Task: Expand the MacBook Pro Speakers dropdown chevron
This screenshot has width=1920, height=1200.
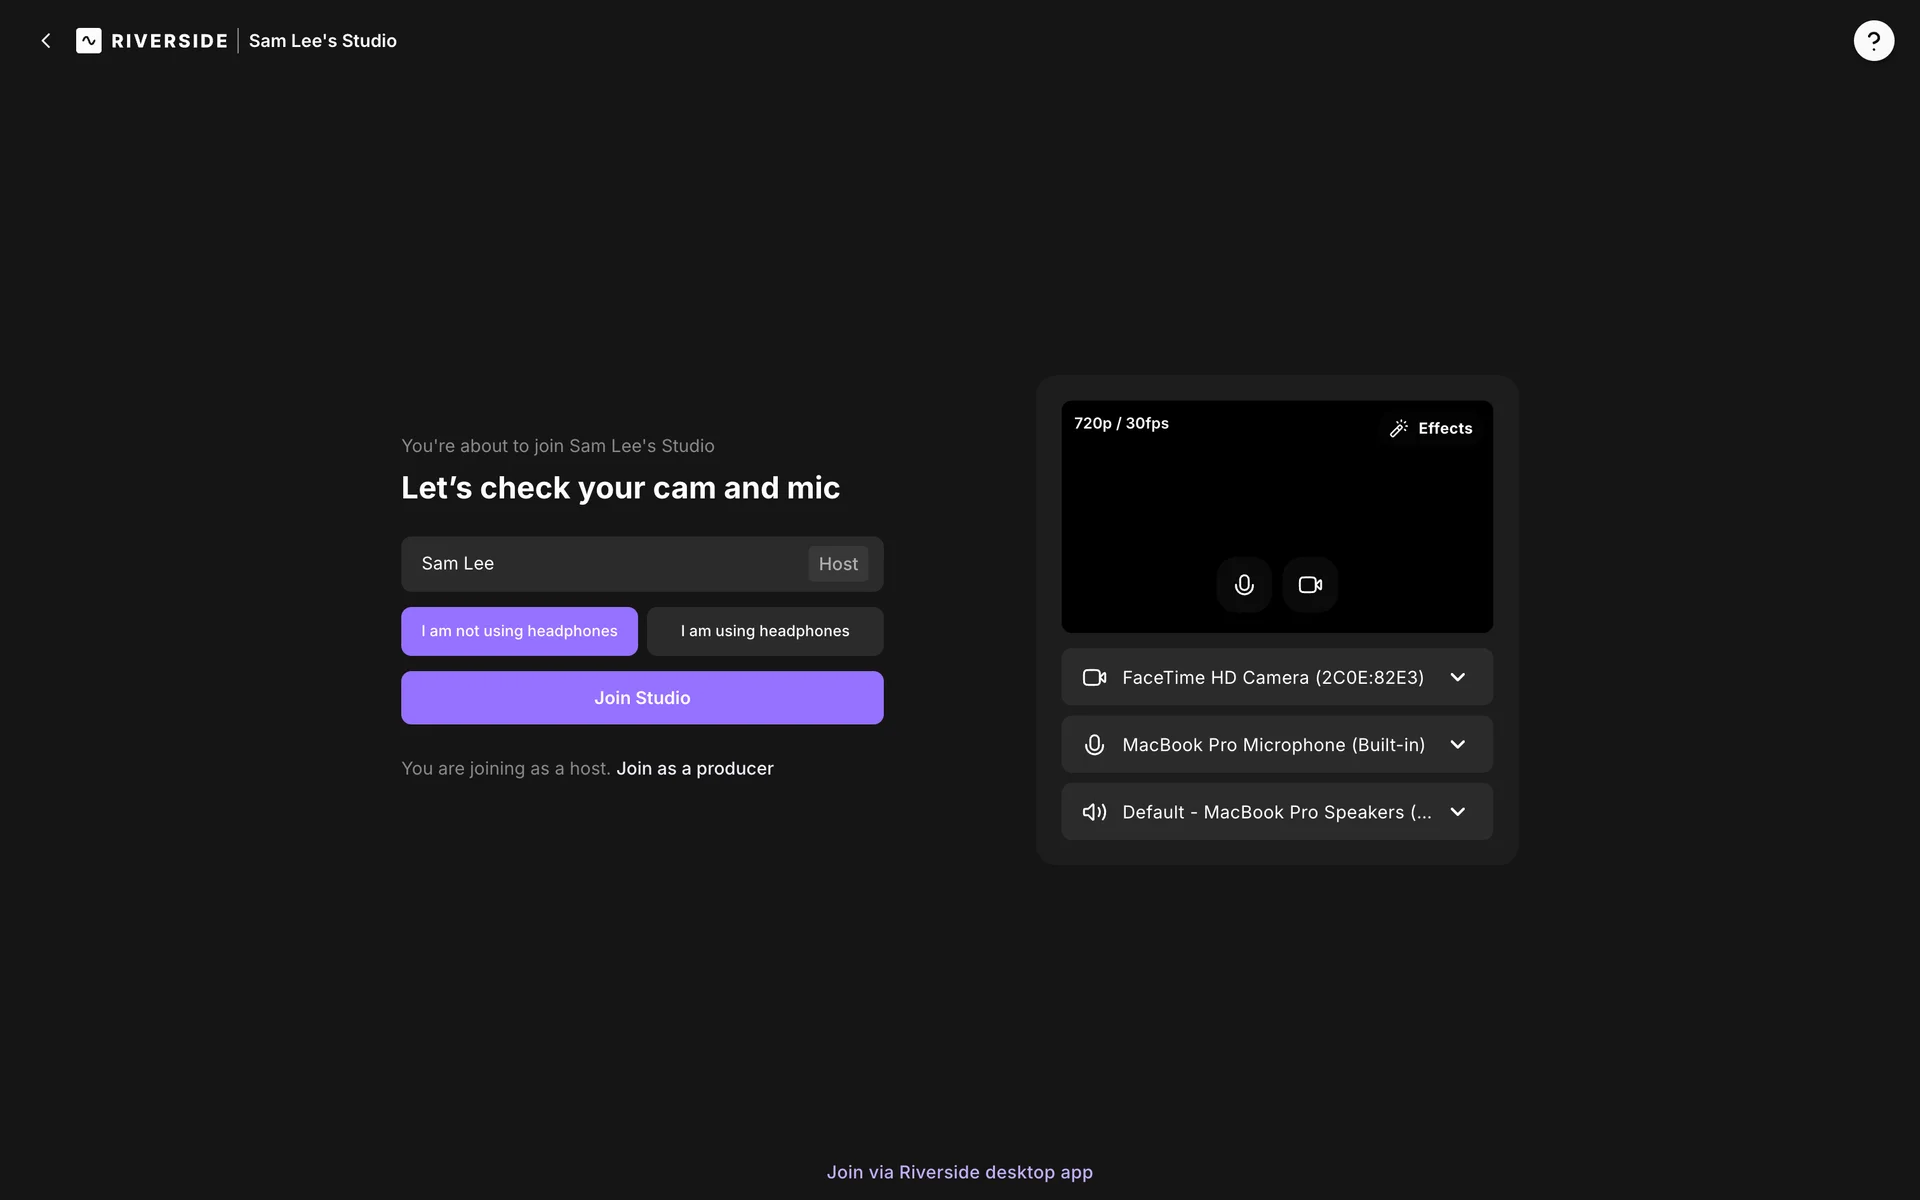Action: pos(1457,812)
